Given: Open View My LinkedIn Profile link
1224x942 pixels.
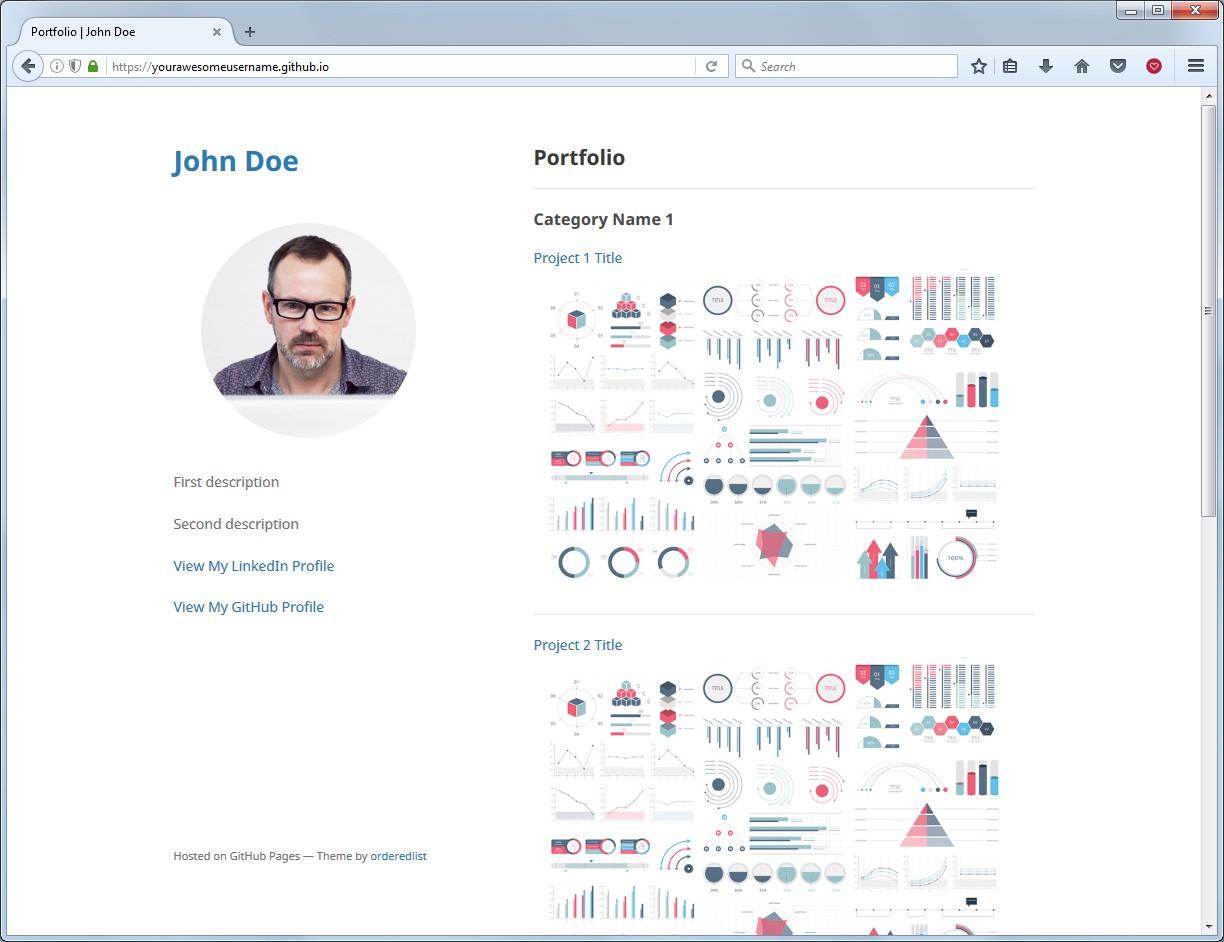Looking at the screenshot, I should pyautogui.click(x=253, y=566).
